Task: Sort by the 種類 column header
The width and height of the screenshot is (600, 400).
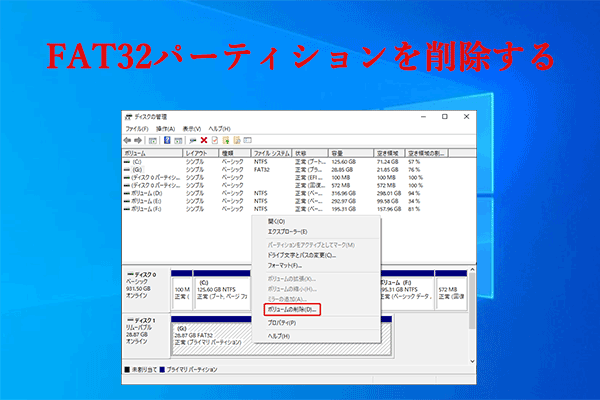Action: pyautogui.click(x=235, y=153)
